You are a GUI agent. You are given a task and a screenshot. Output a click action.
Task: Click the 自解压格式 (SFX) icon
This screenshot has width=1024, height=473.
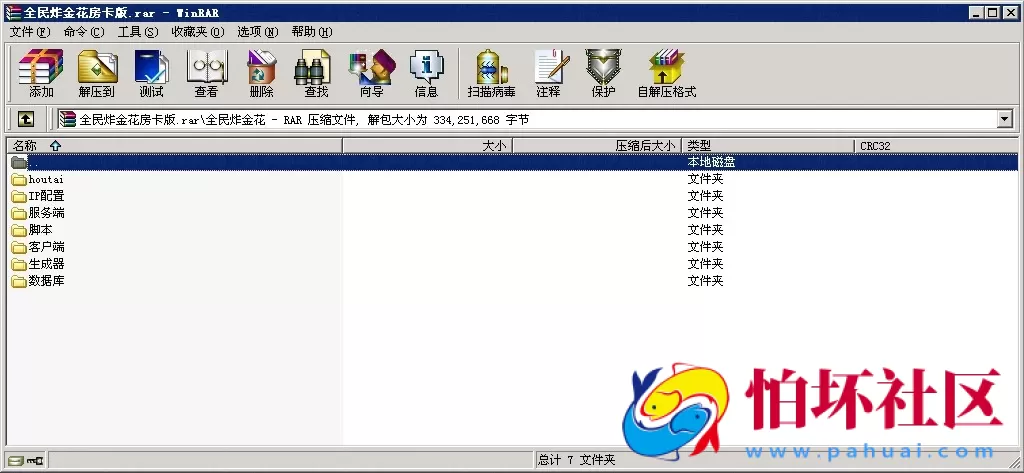click(x=667, y=73)
